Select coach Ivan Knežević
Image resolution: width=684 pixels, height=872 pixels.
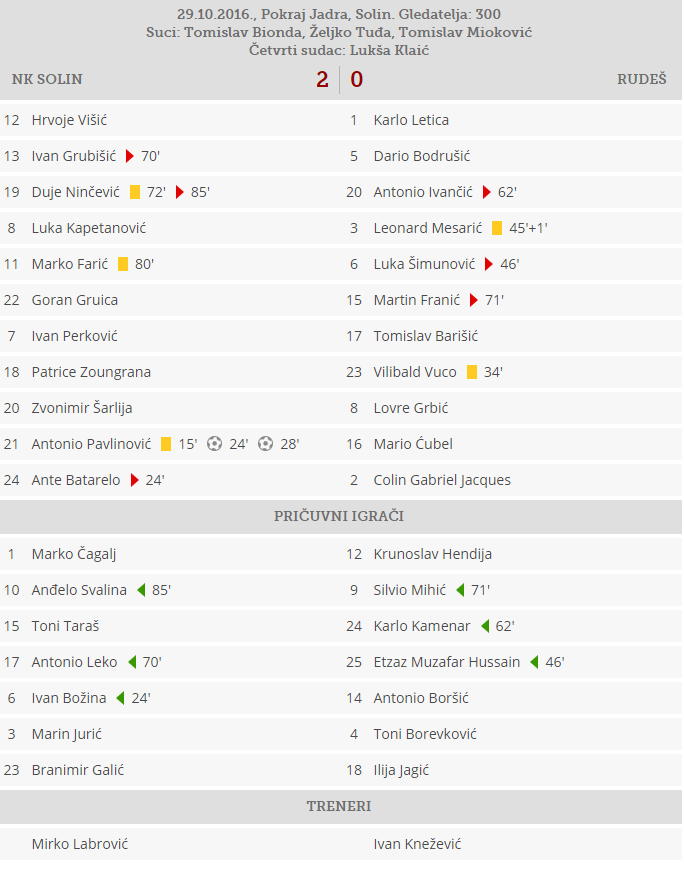tap(417, 844)
